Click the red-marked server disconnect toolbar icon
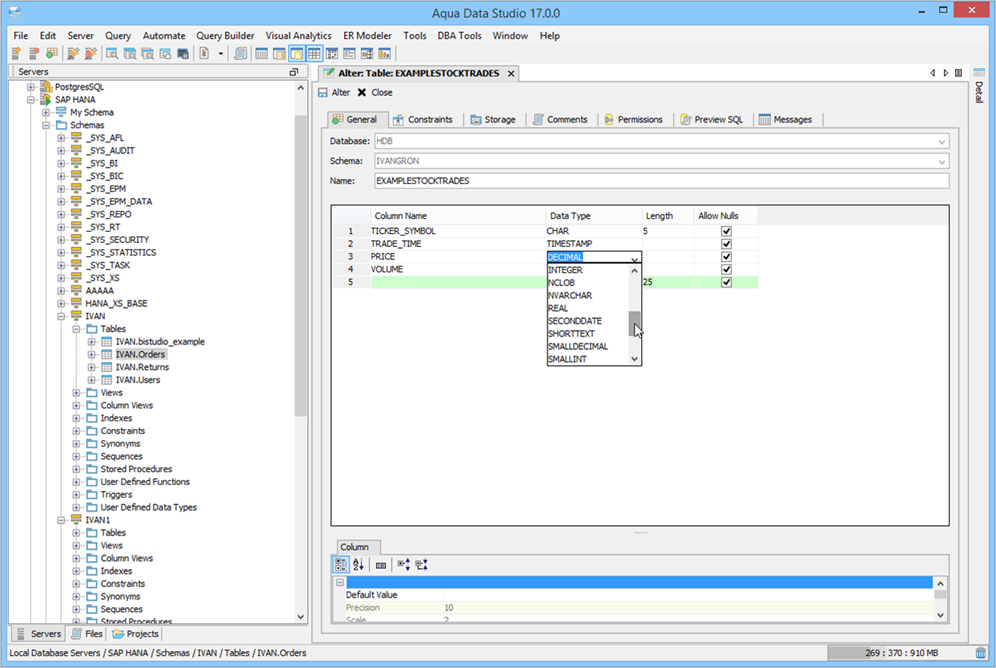 tap(34, 54)
